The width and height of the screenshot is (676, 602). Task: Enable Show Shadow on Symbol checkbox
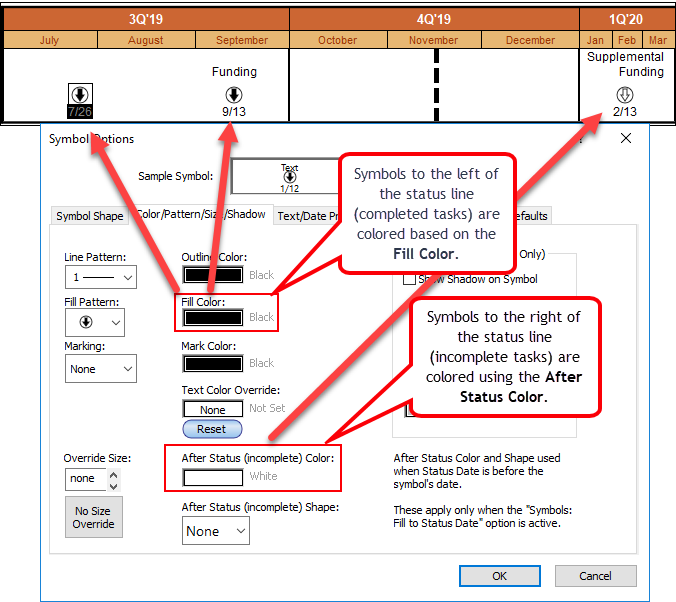coord(409,279)
